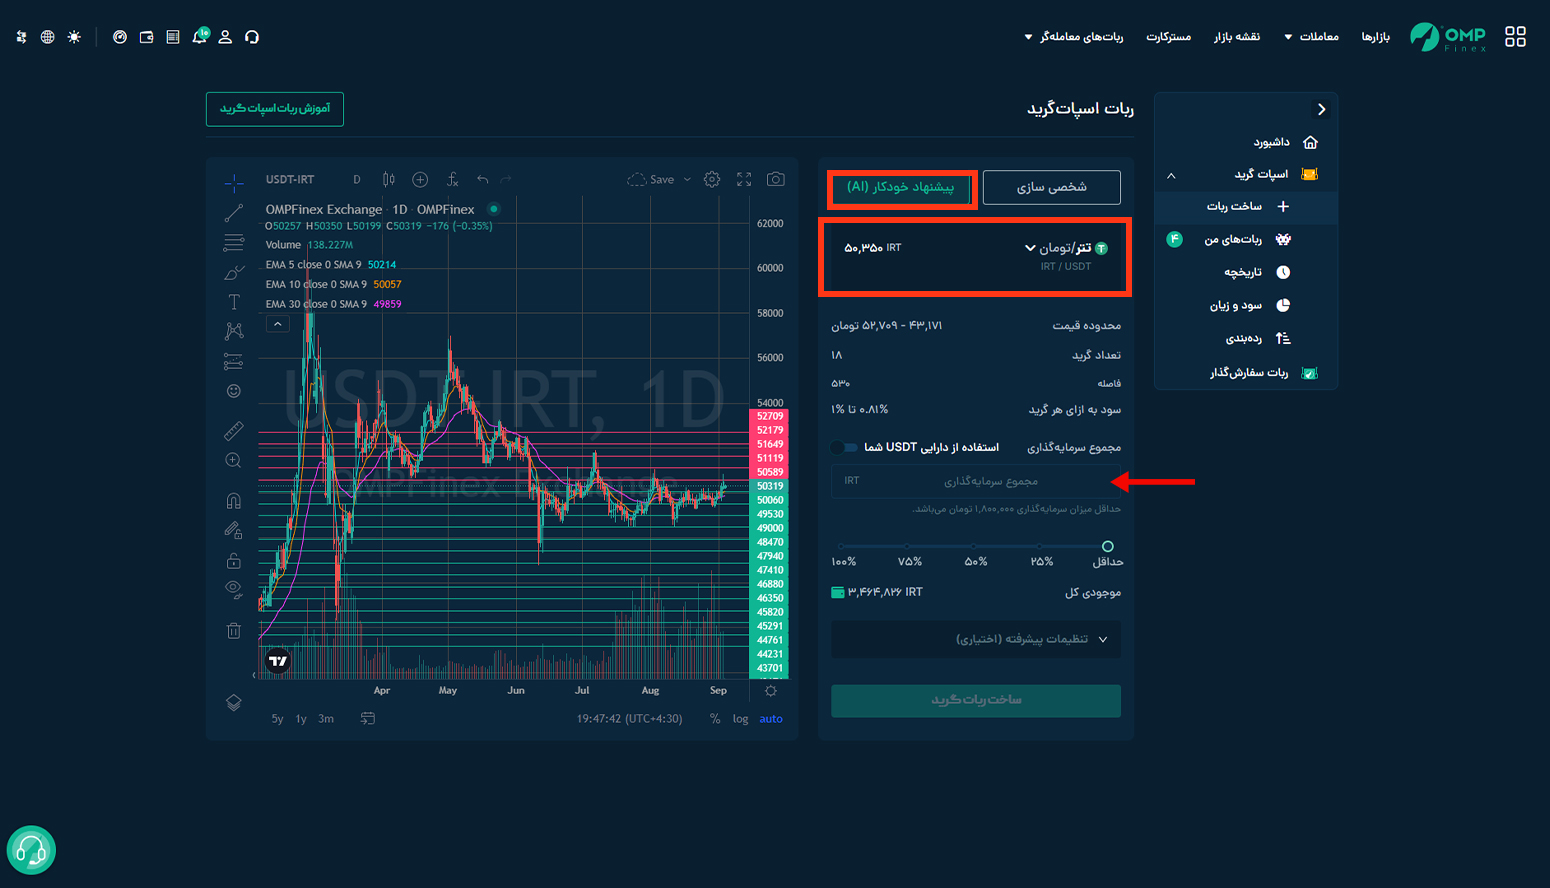1550x888 pixels.
Task: Switch to شخصی سازی tab
Action: coord(1051,187)
